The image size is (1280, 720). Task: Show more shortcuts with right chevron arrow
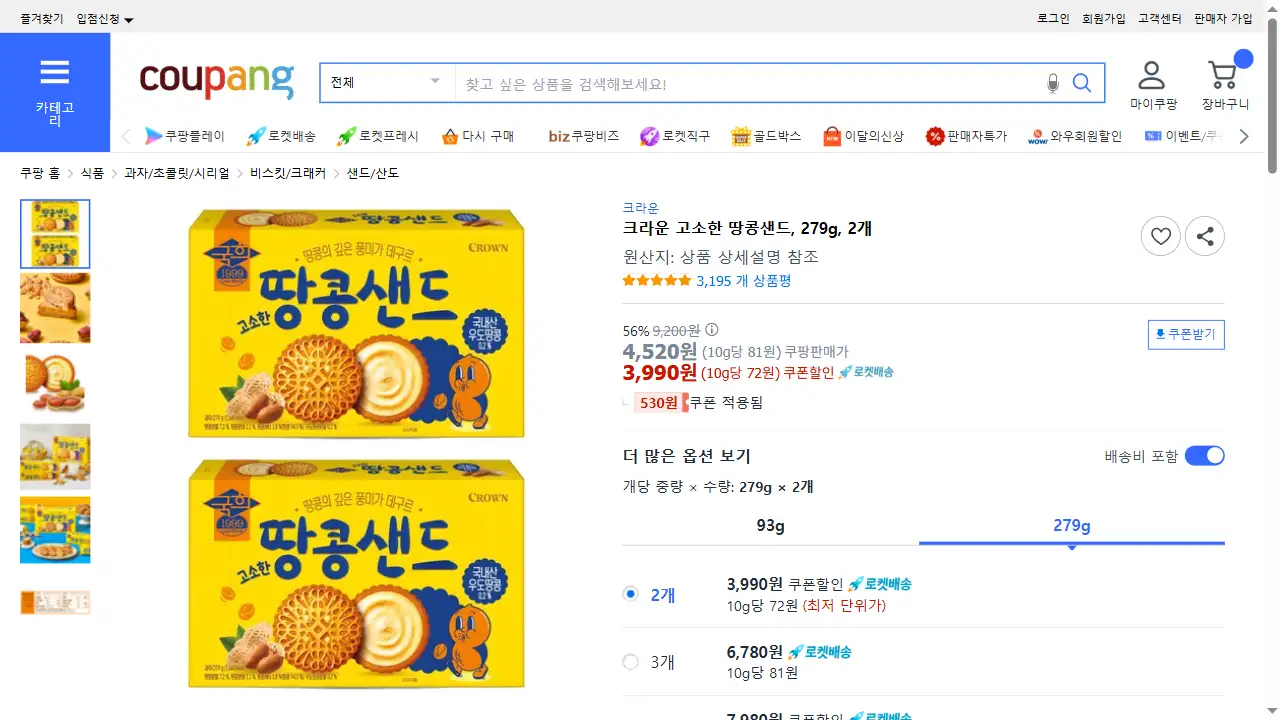[x=1244, y=136]
